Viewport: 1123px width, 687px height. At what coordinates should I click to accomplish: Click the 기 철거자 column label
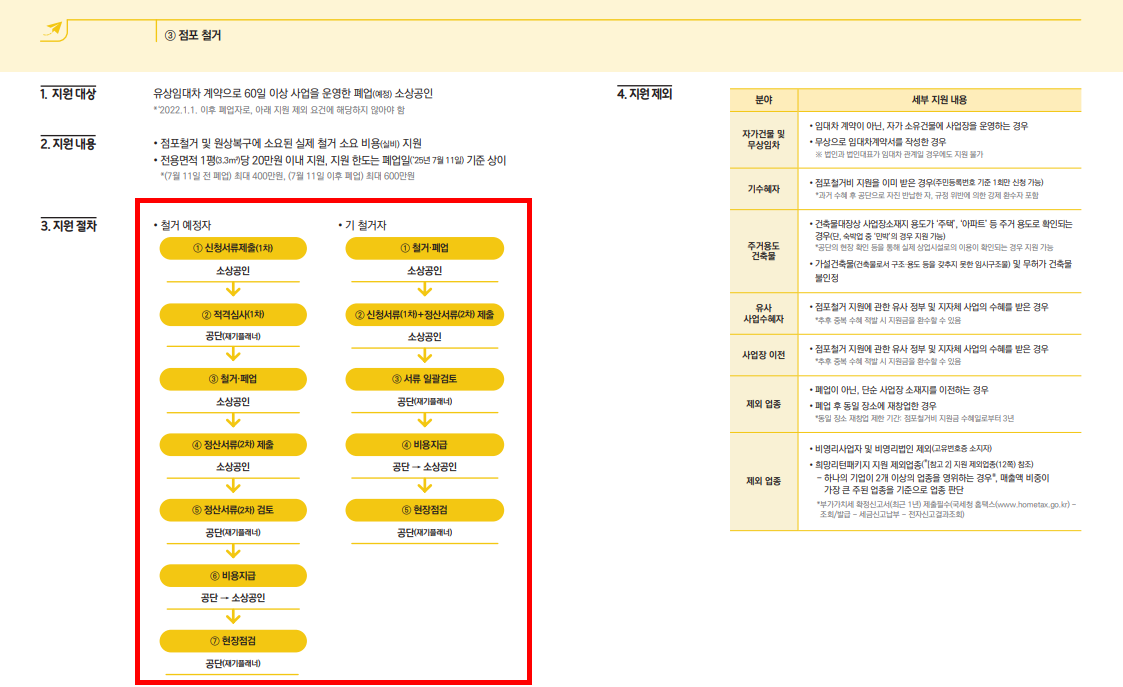coord(362,225)
